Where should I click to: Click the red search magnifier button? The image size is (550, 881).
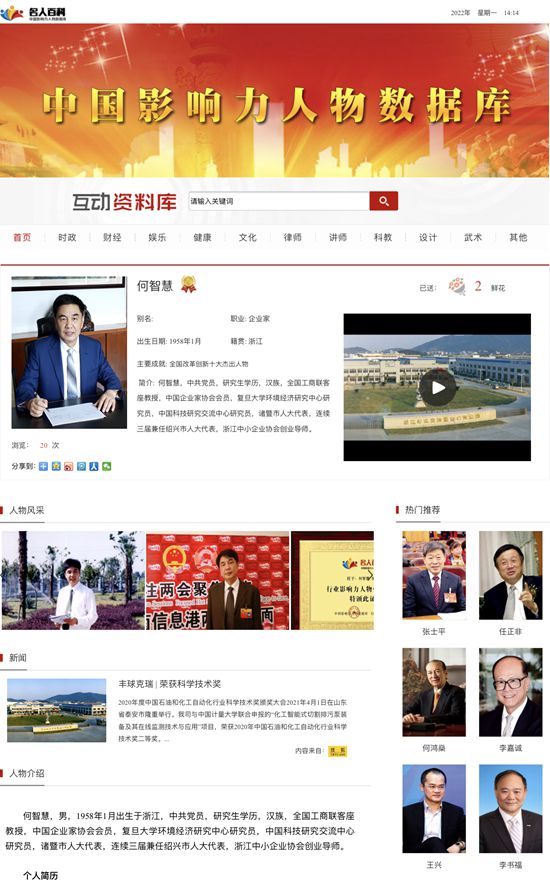(x=384, y=201)
